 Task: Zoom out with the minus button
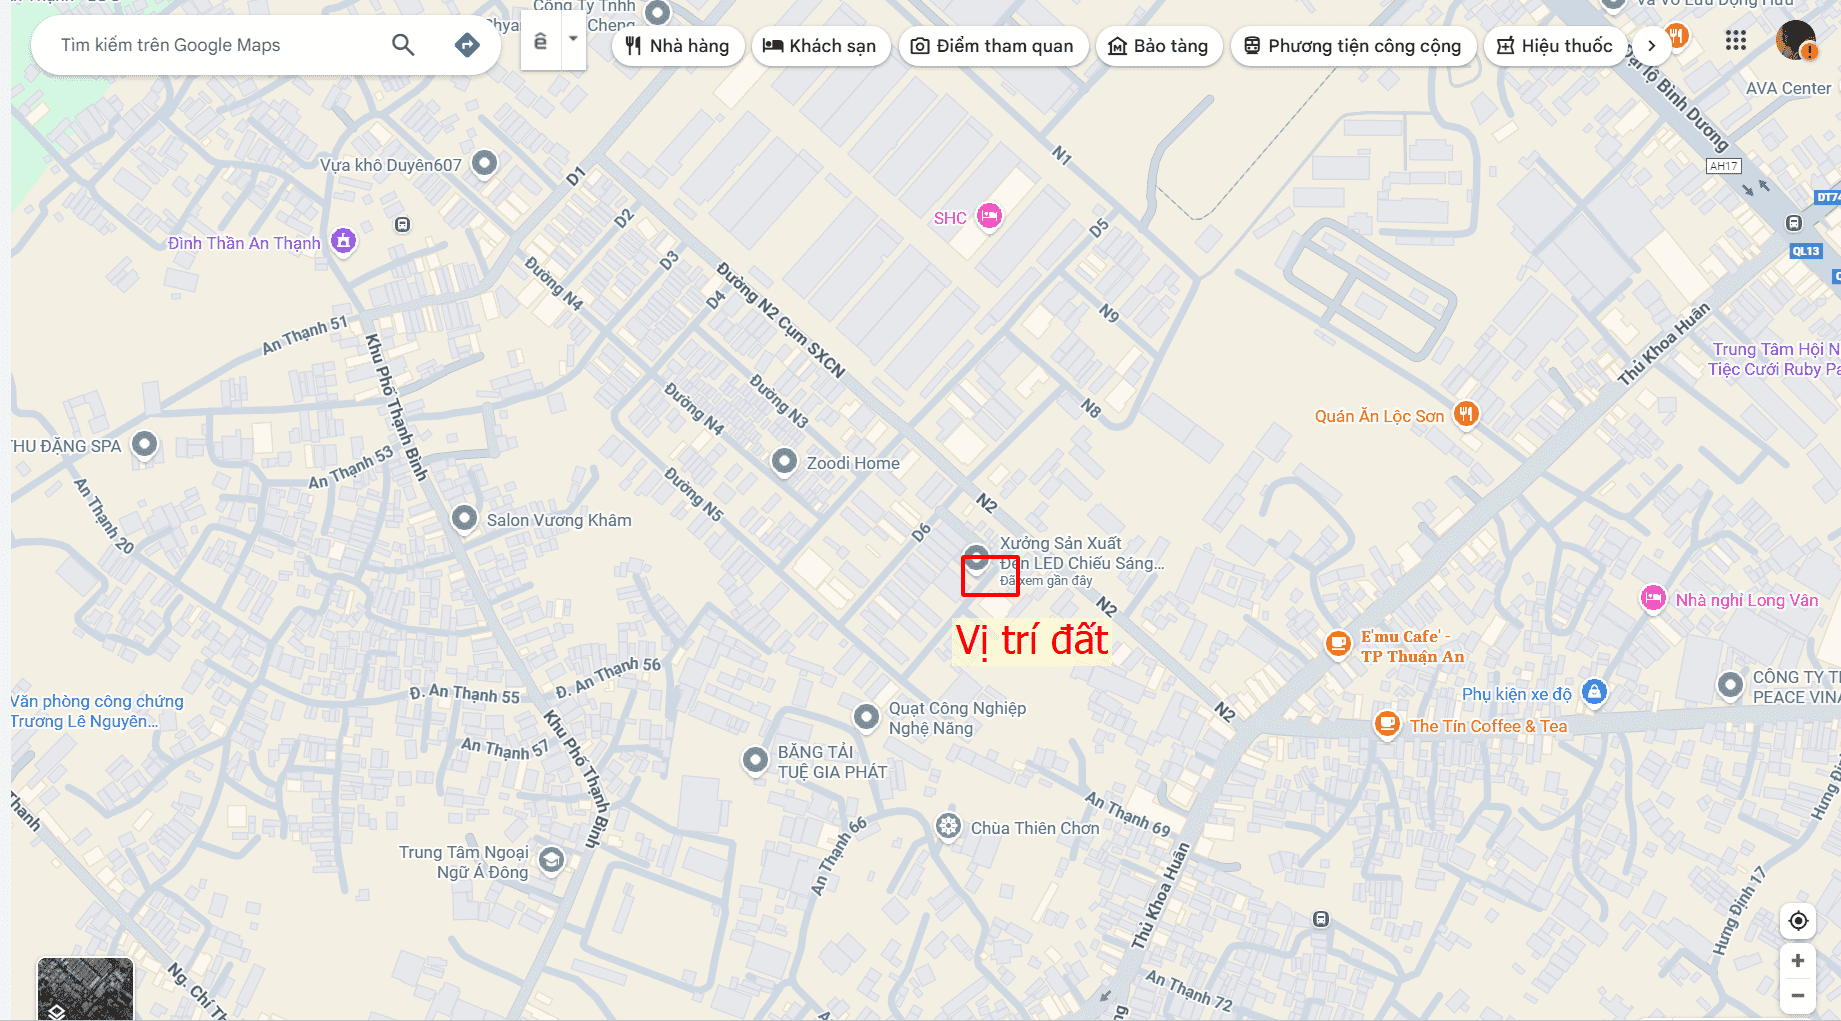[x=1798, y=995]
